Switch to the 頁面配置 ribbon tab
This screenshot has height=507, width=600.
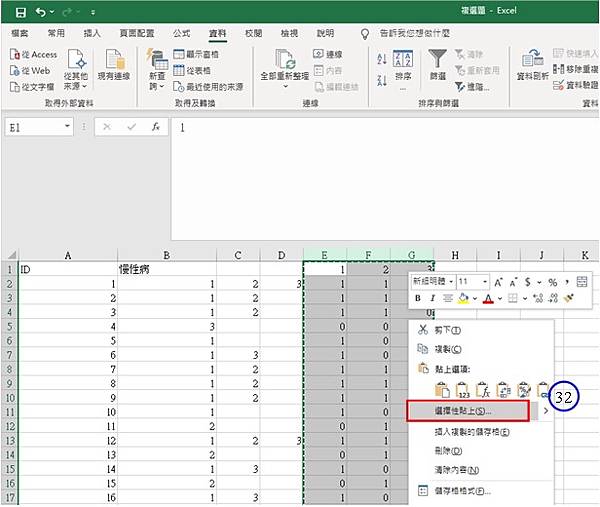click(x=137, y=33)
